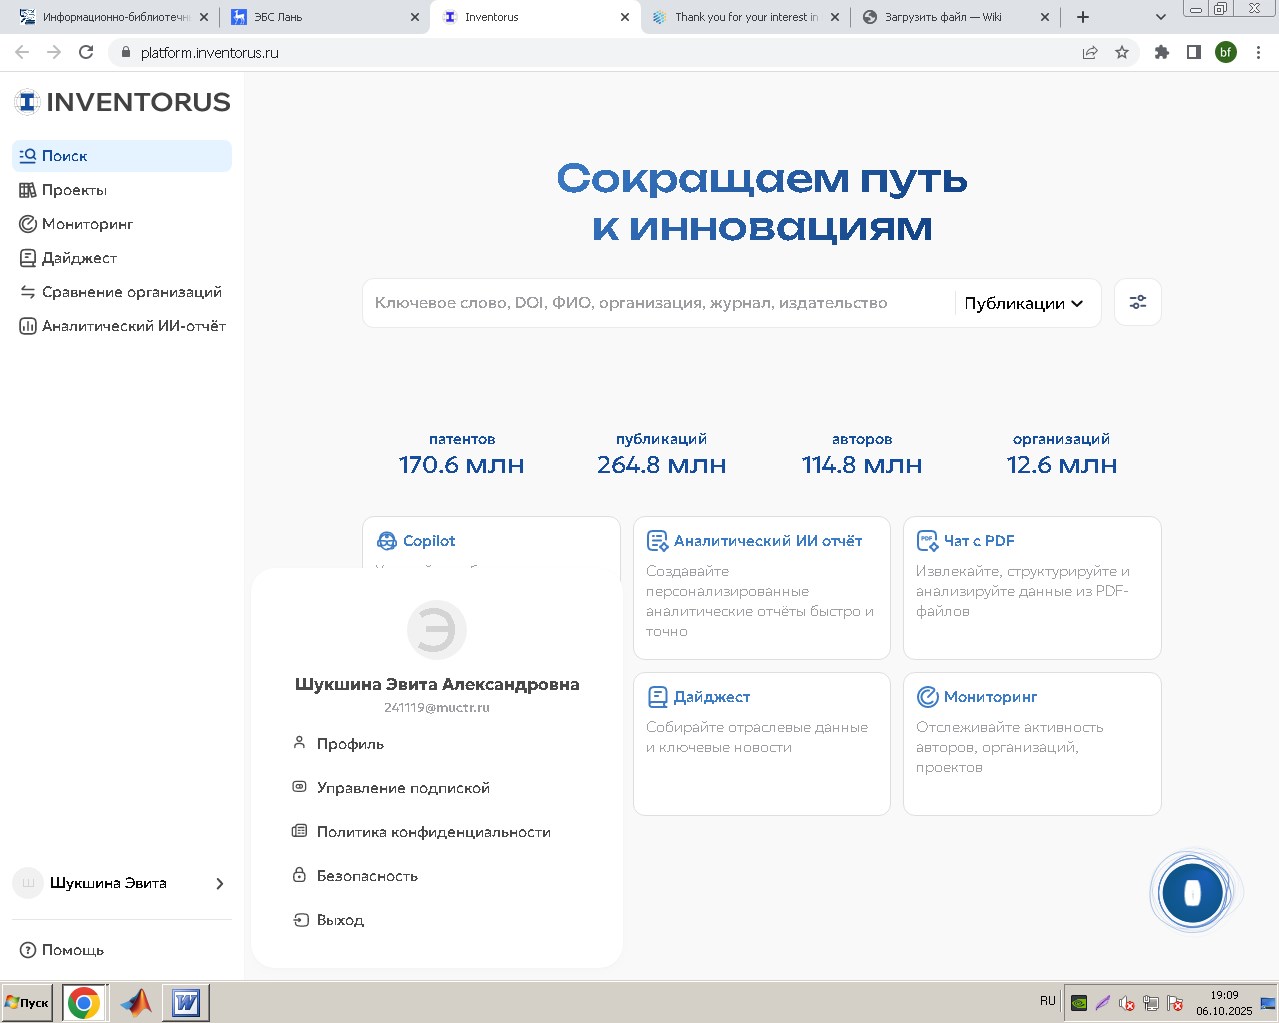The width and height of the screenshot is (1279, 1023).
Task: Open Управление подпиской in the profile menu
Action: tap(403, 787)
